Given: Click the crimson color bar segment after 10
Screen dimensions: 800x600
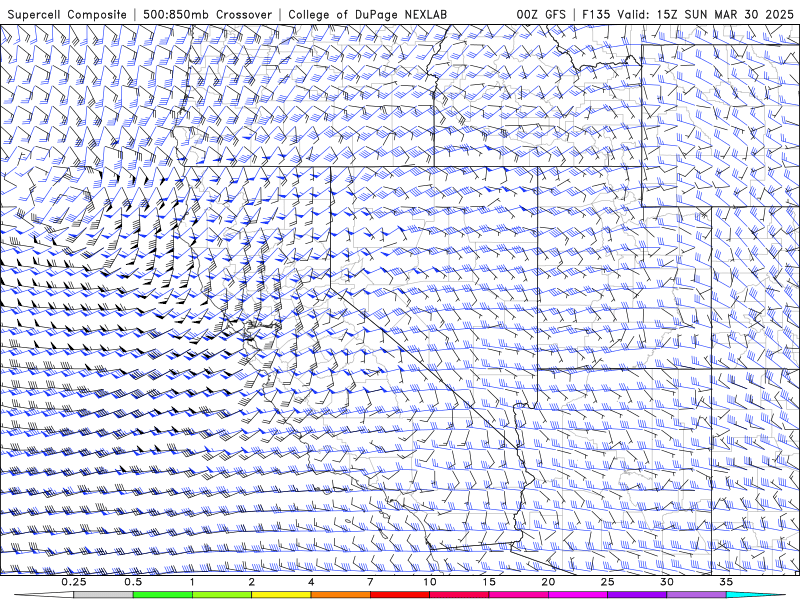Looking at the screenshot, I should tap(459, 595).
